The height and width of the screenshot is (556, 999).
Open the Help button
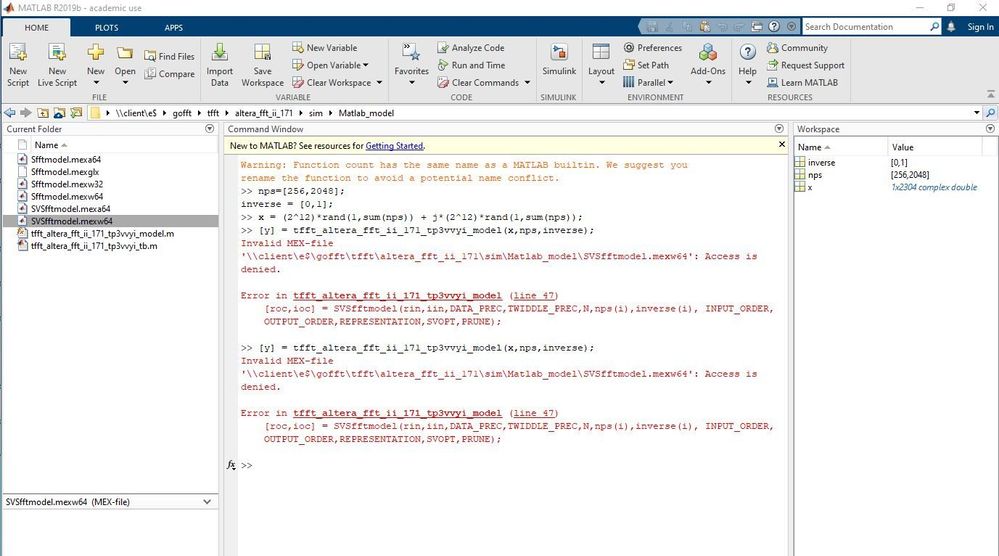747,65
